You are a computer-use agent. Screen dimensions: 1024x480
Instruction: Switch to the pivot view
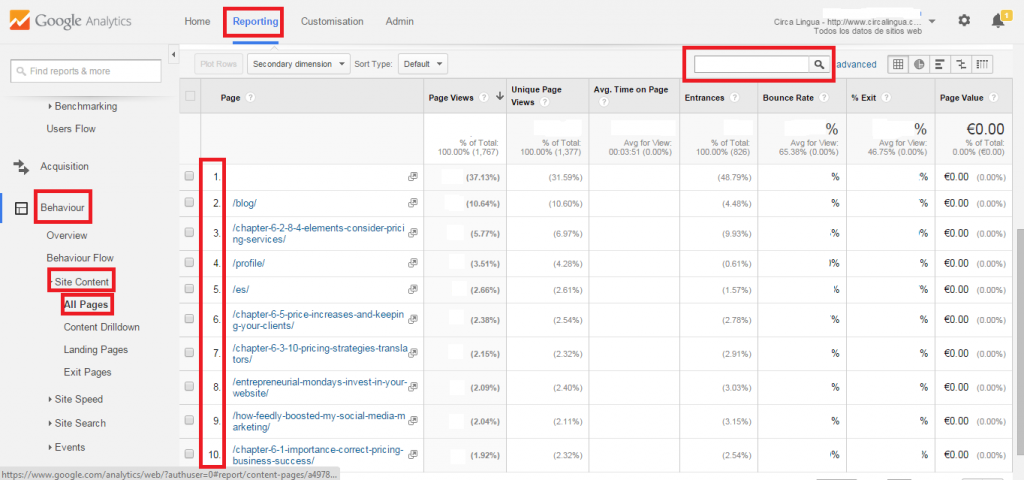982,65
